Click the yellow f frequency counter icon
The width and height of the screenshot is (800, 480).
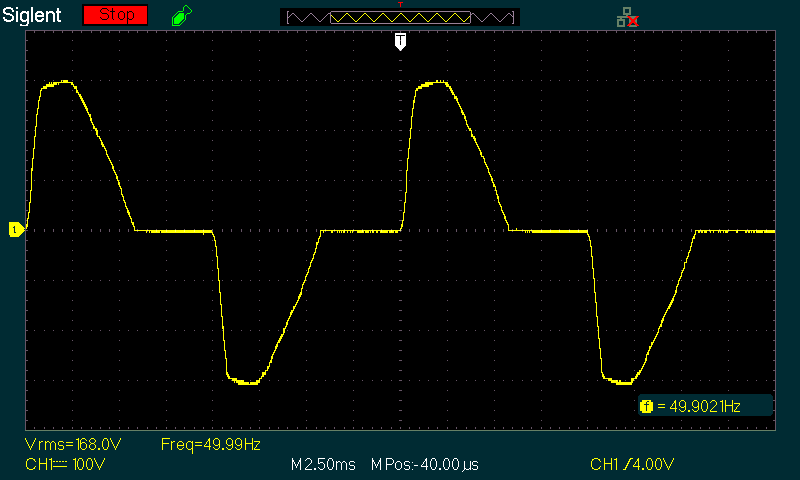[646, 407]
